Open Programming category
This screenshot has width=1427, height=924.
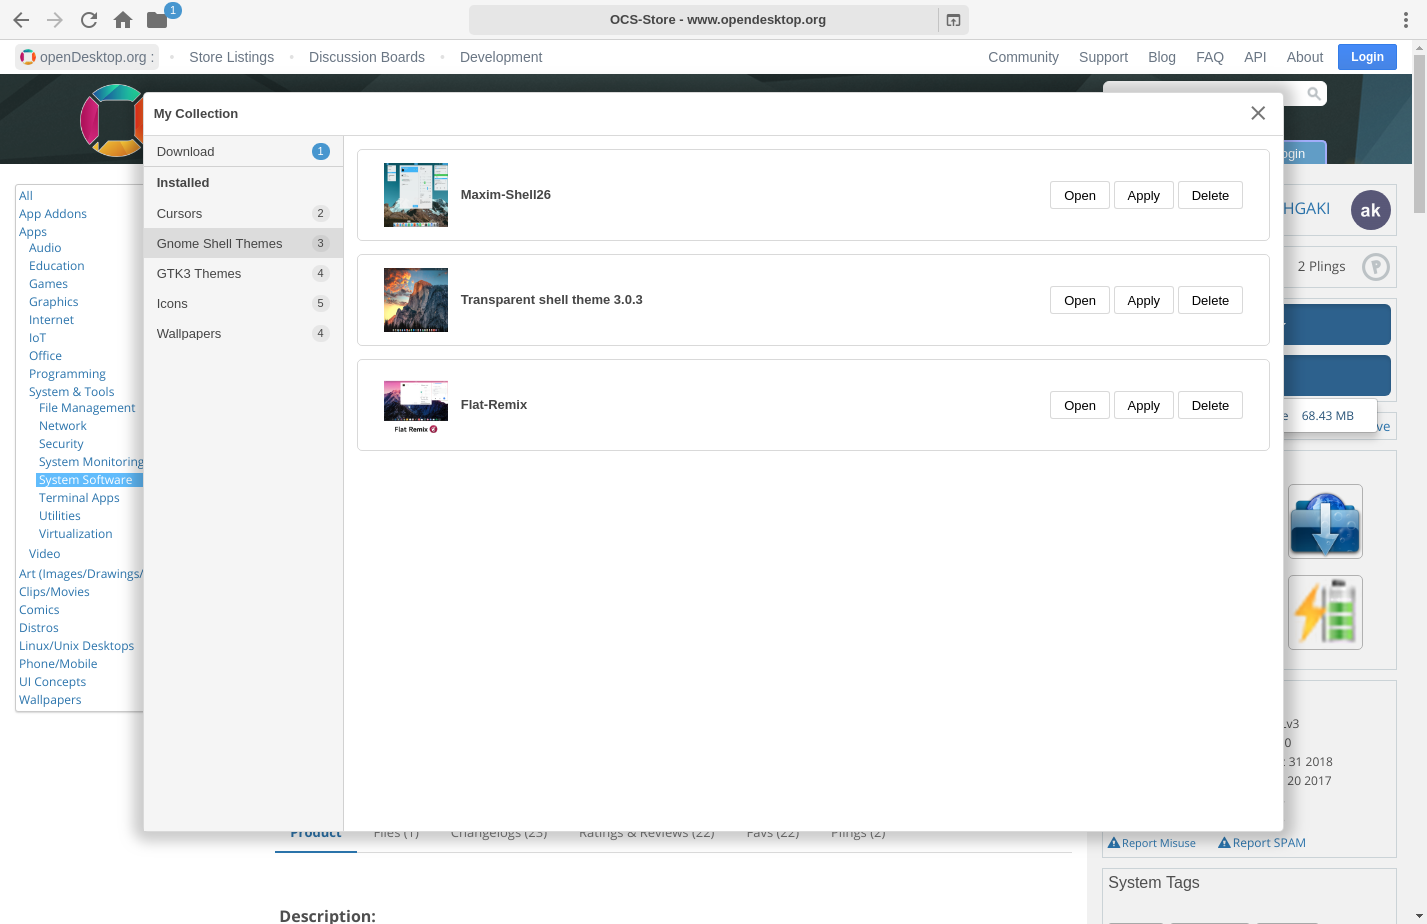pyautogui.click(x=67, y=374)
